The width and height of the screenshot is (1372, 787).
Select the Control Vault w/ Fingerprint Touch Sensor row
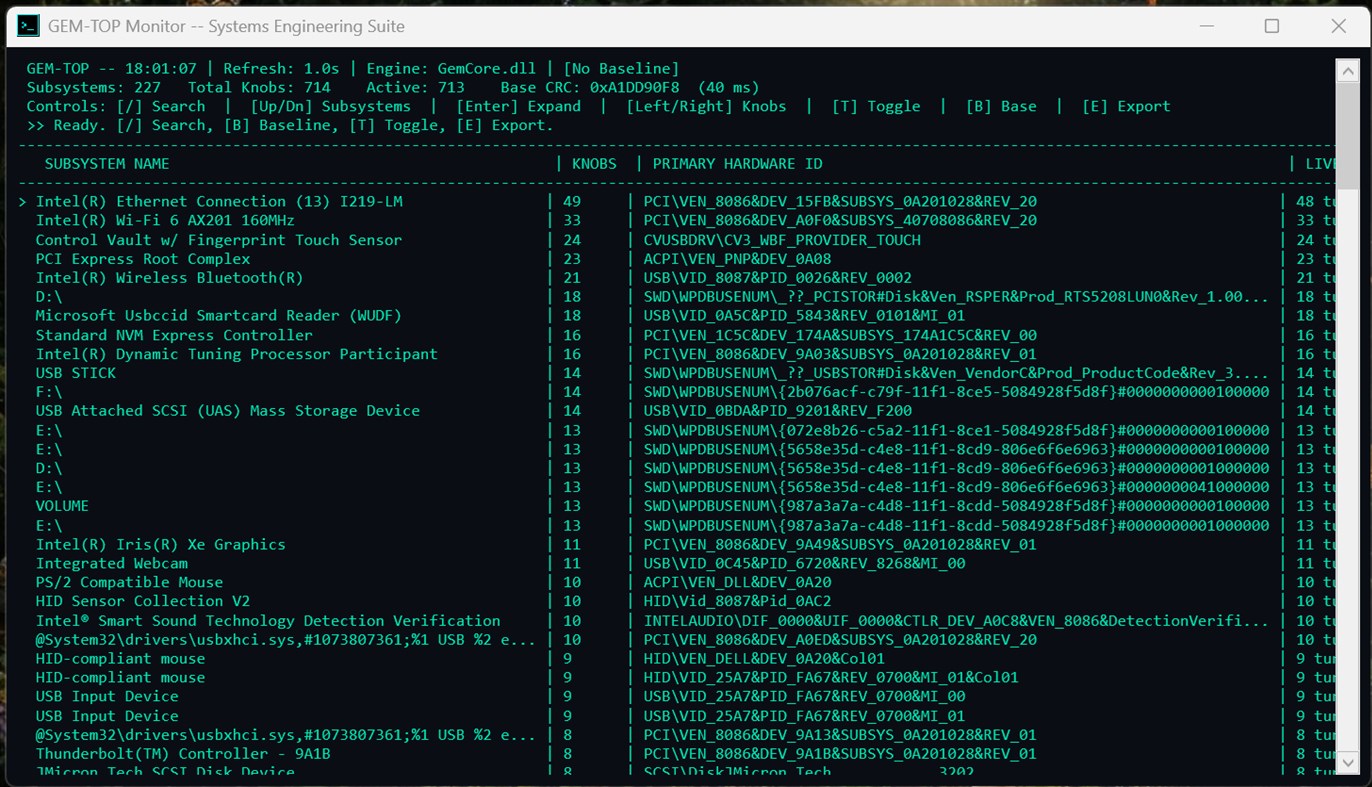(676, 240)
